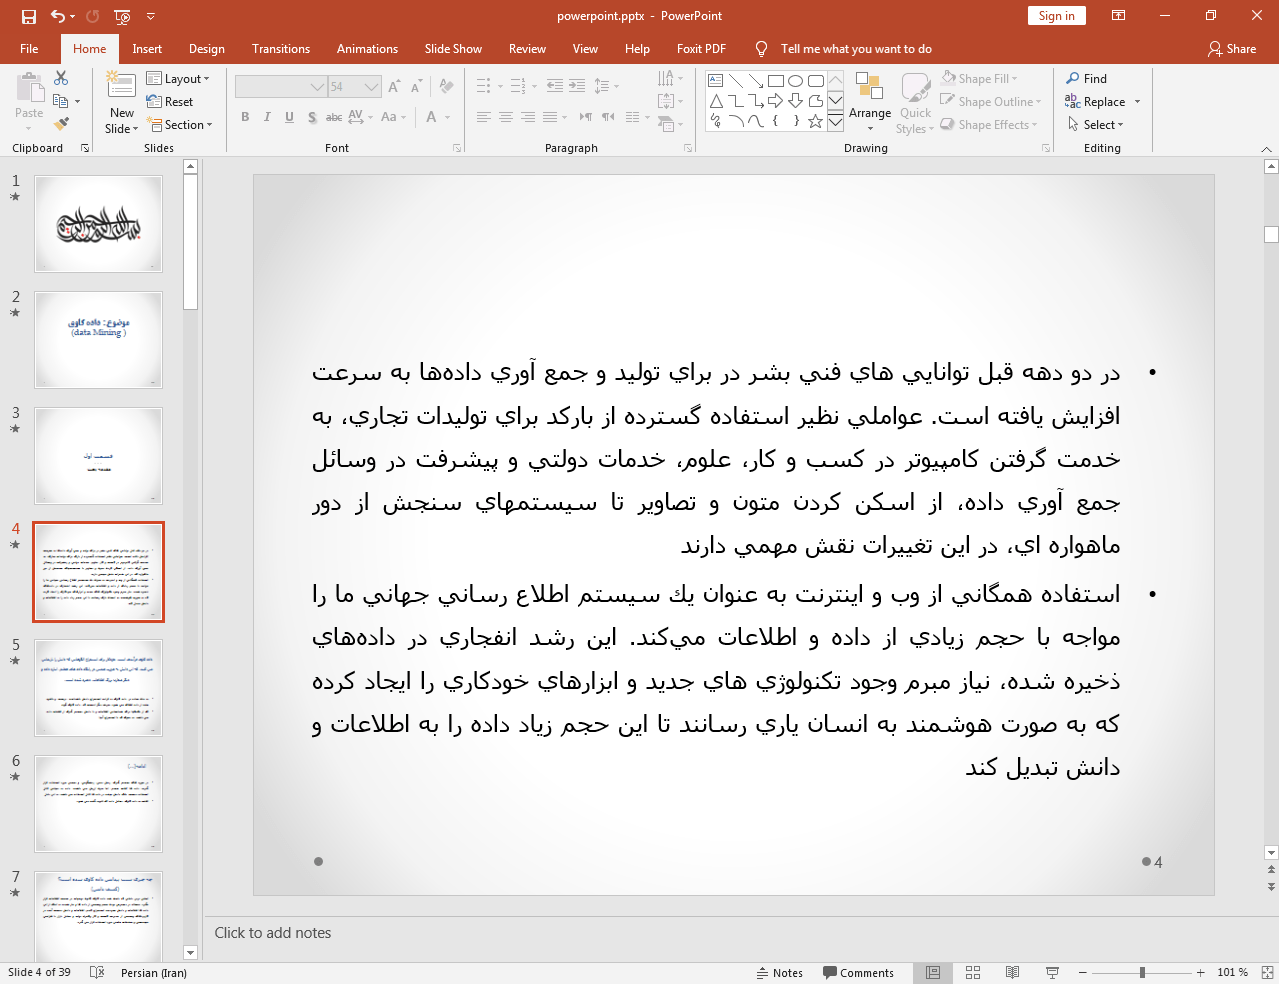Open the Shape Fill dropdown
Image resolution: width=1279 pixels, height=984 pixels.
979,78
